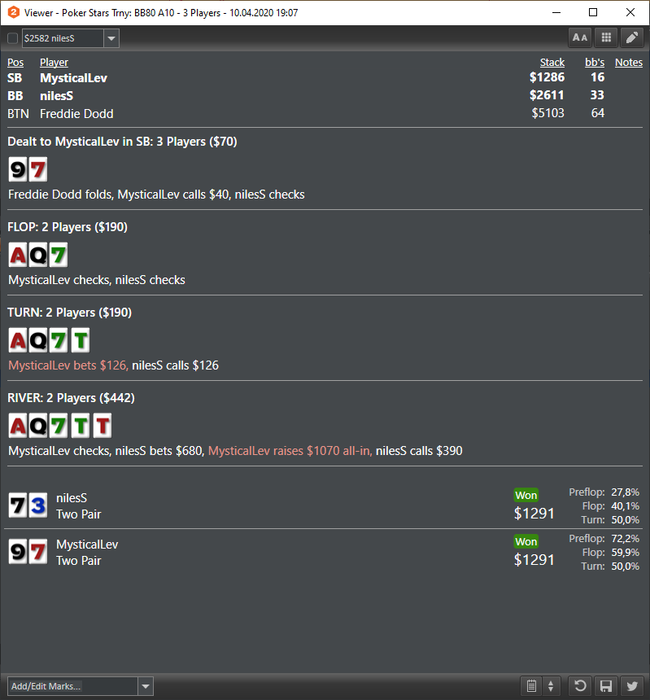Sort by the Pos column header
This screenshot has height=700, width=650.
(x=15, y=62)
